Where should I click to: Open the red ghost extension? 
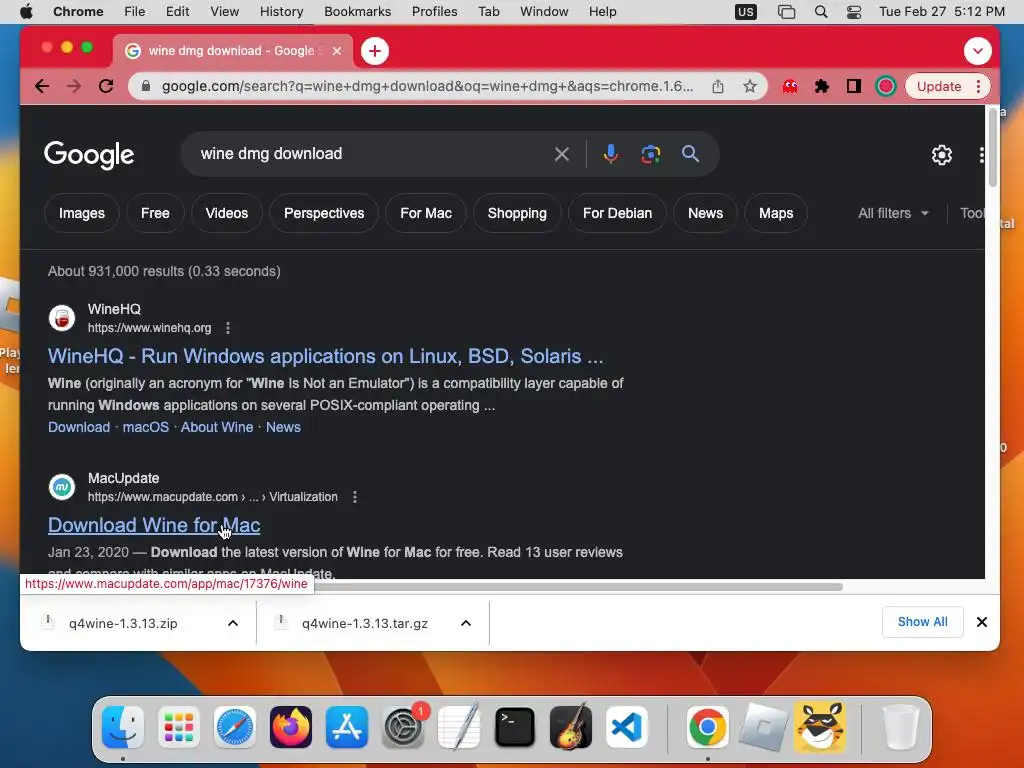[790, 86]
